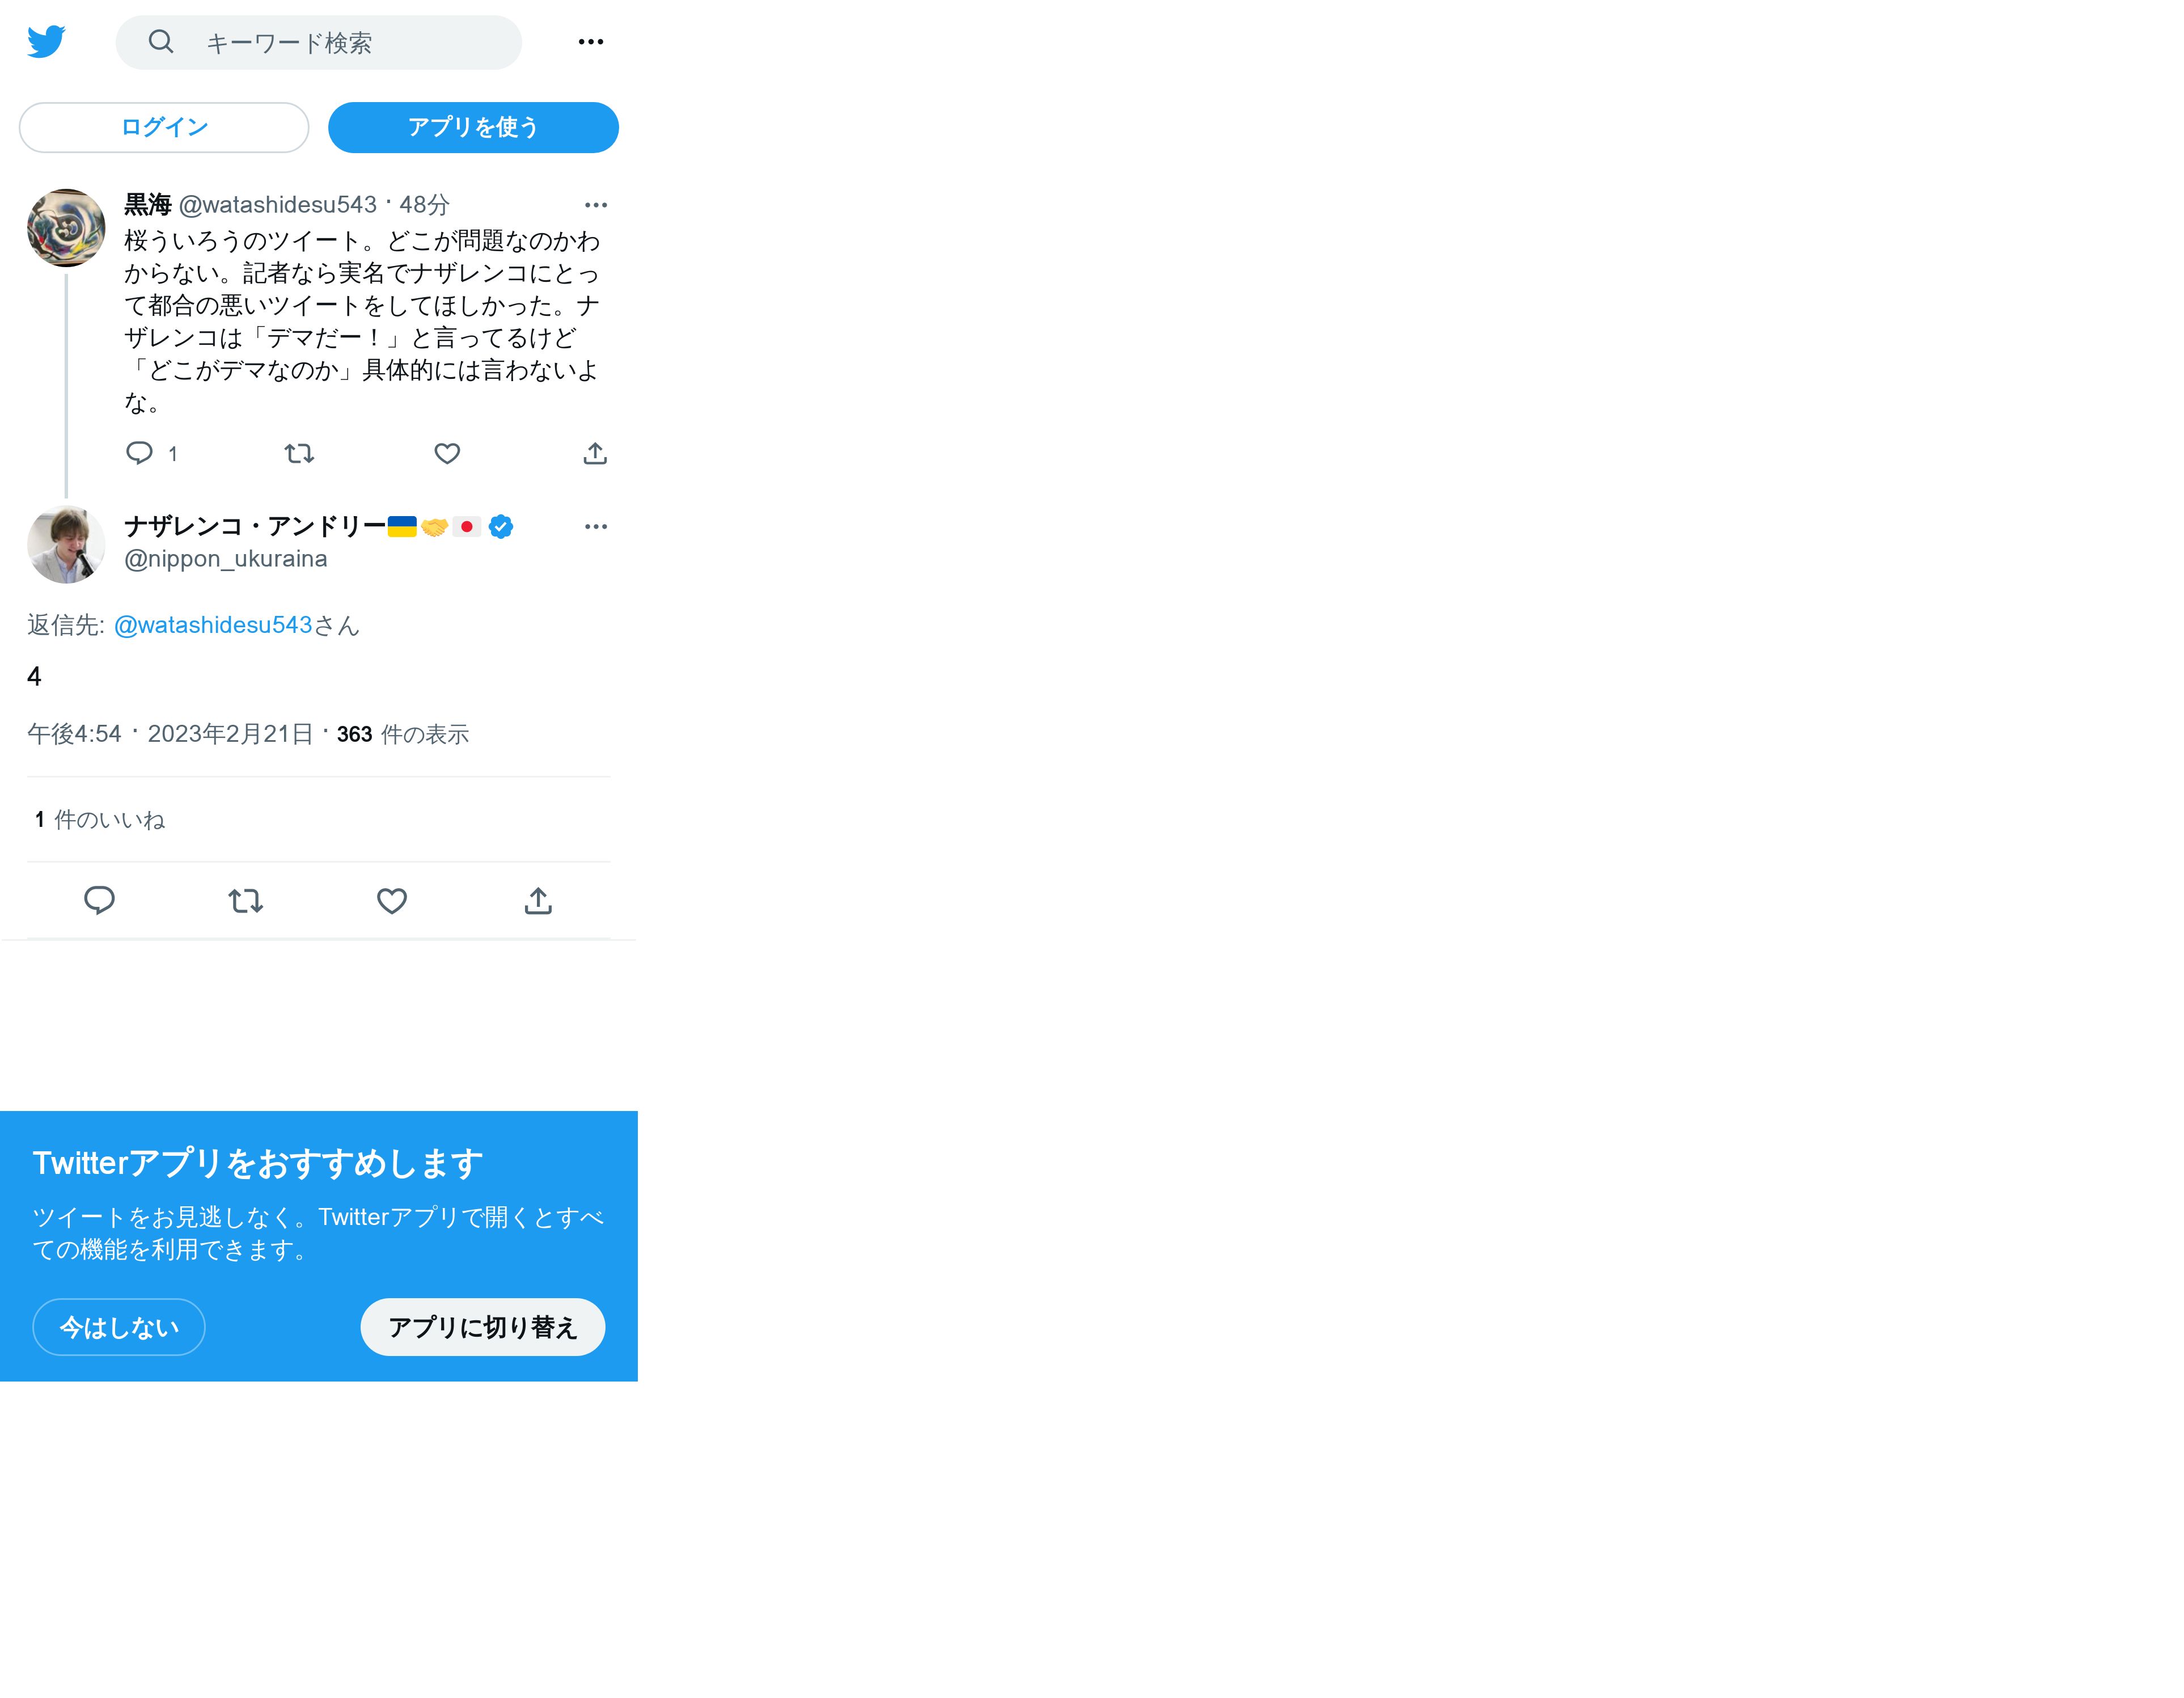
Task: Click アプリに切り替え in banner
Action: [x=483, y=1327]
